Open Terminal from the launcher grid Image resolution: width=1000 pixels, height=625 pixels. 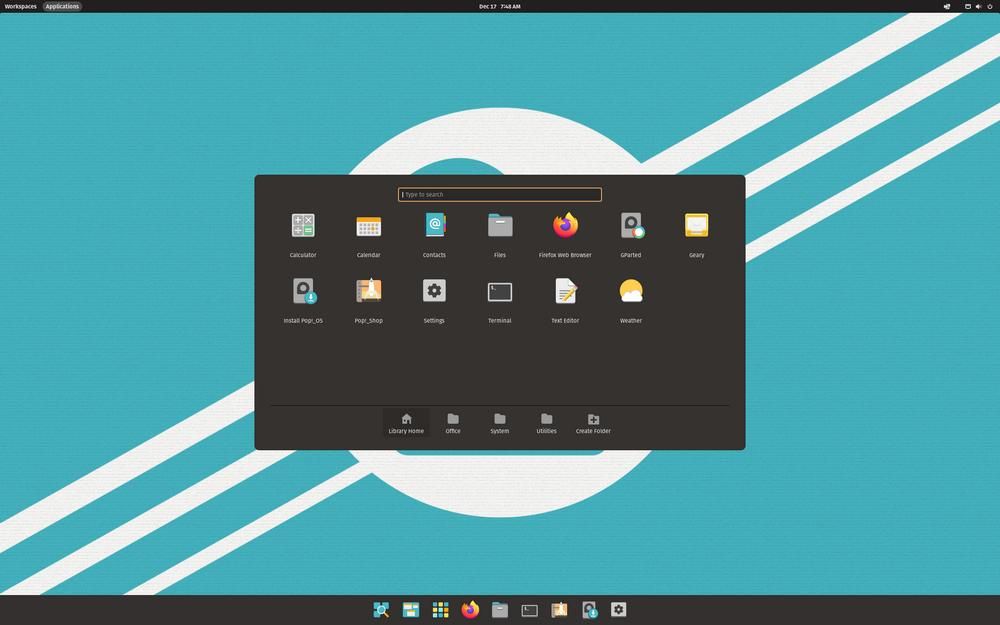click(500, 295)
